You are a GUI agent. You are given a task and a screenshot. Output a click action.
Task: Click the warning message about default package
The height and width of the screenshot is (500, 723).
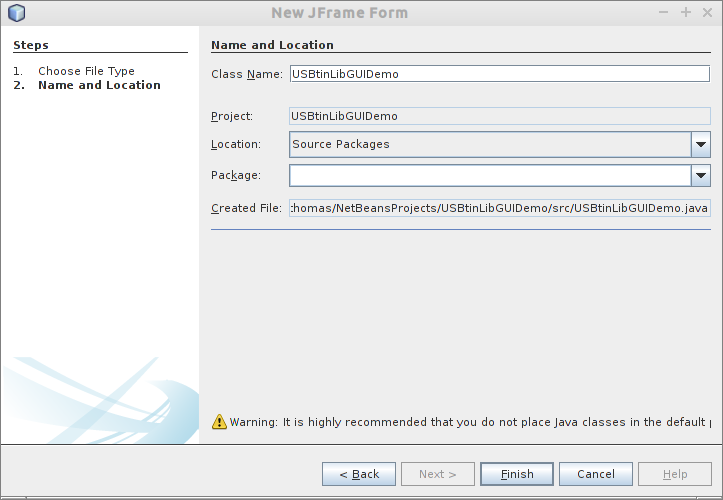pos(470,422)
